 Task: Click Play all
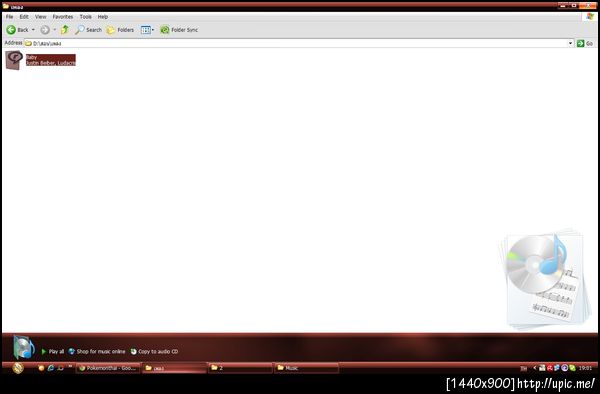[x=53, y=351]
